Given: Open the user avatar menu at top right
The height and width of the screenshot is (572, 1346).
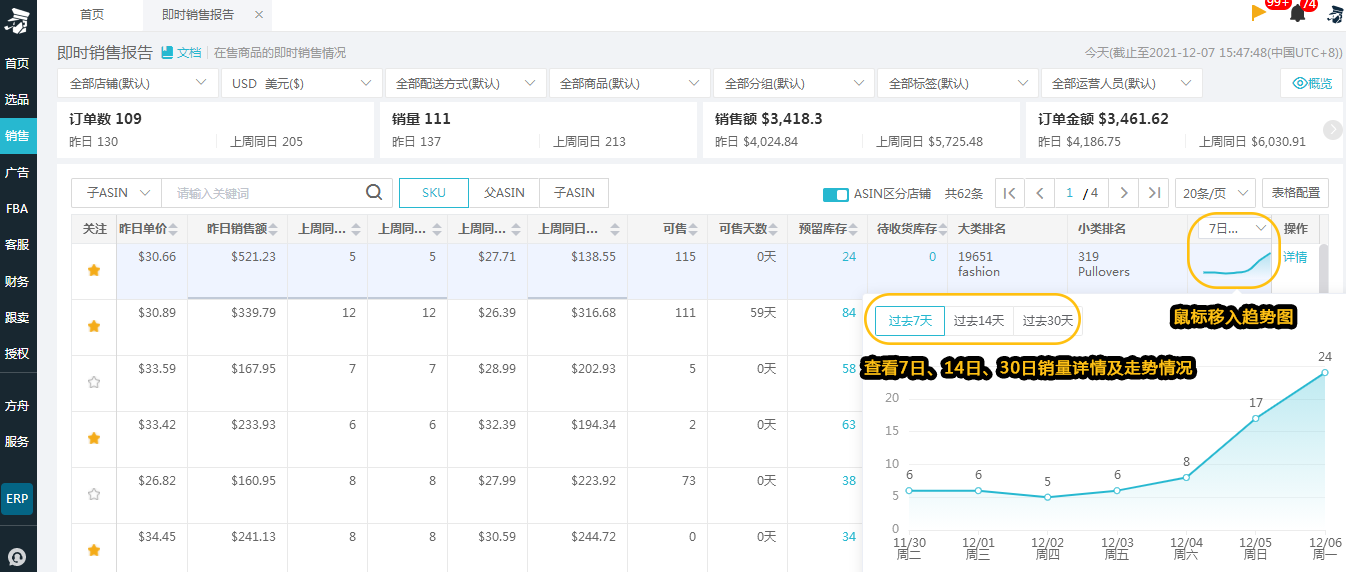Looking at the screenshot, I should [1335, 13].
